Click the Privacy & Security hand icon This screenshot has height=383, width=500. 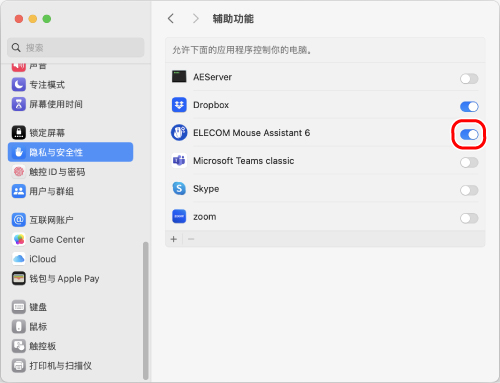(19, 152)
